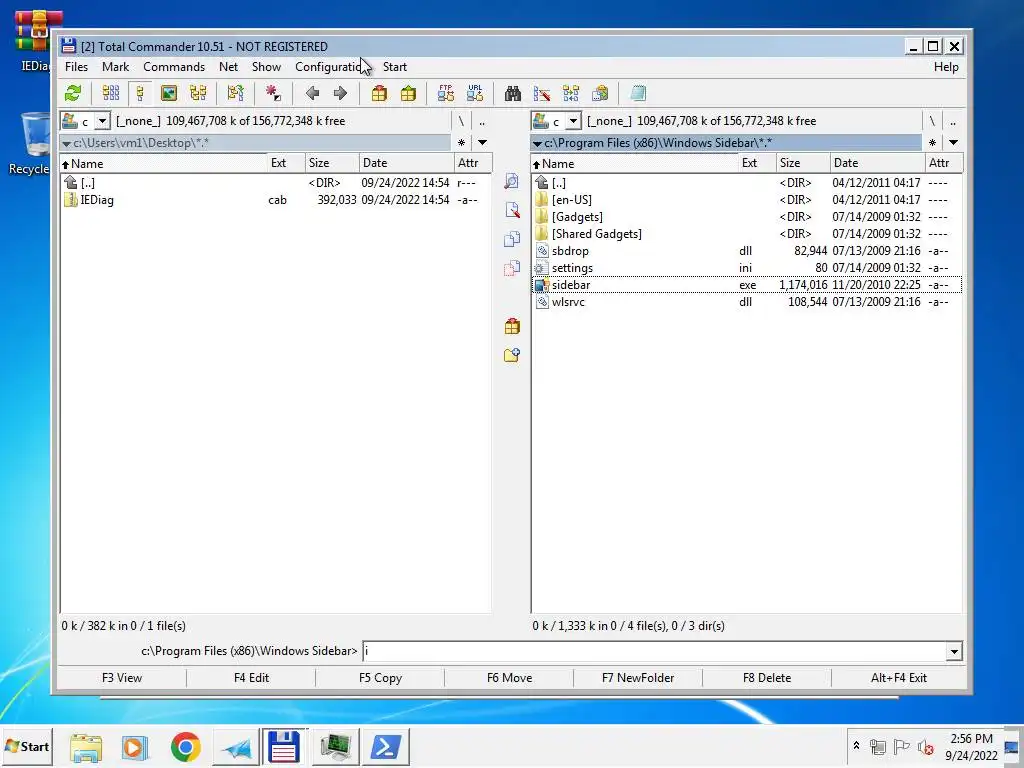Open the Start menu item in menubar
This screenshot has width=1024, height=768.
click(x=394, y=67)
